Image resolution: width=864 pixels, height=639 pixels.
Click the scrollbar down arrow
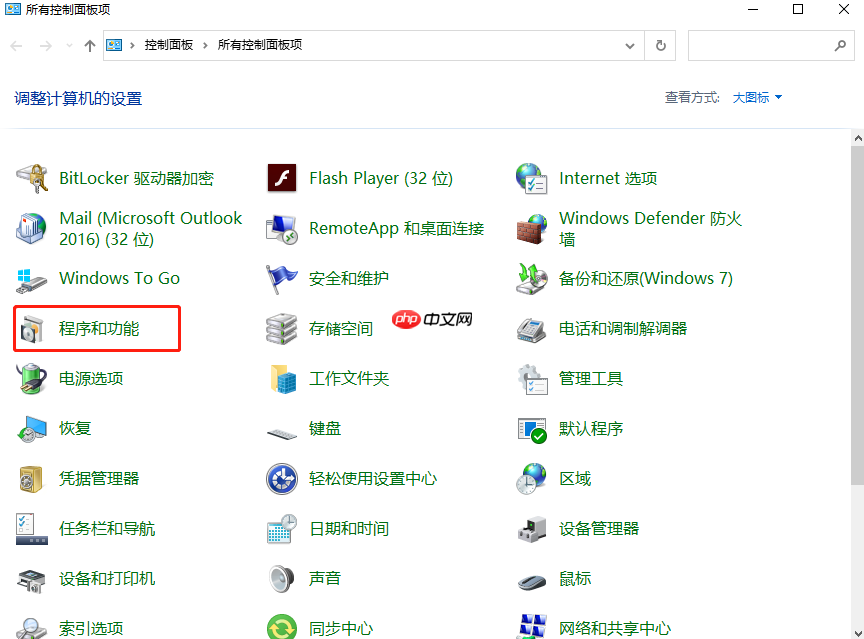pos(857,632)
